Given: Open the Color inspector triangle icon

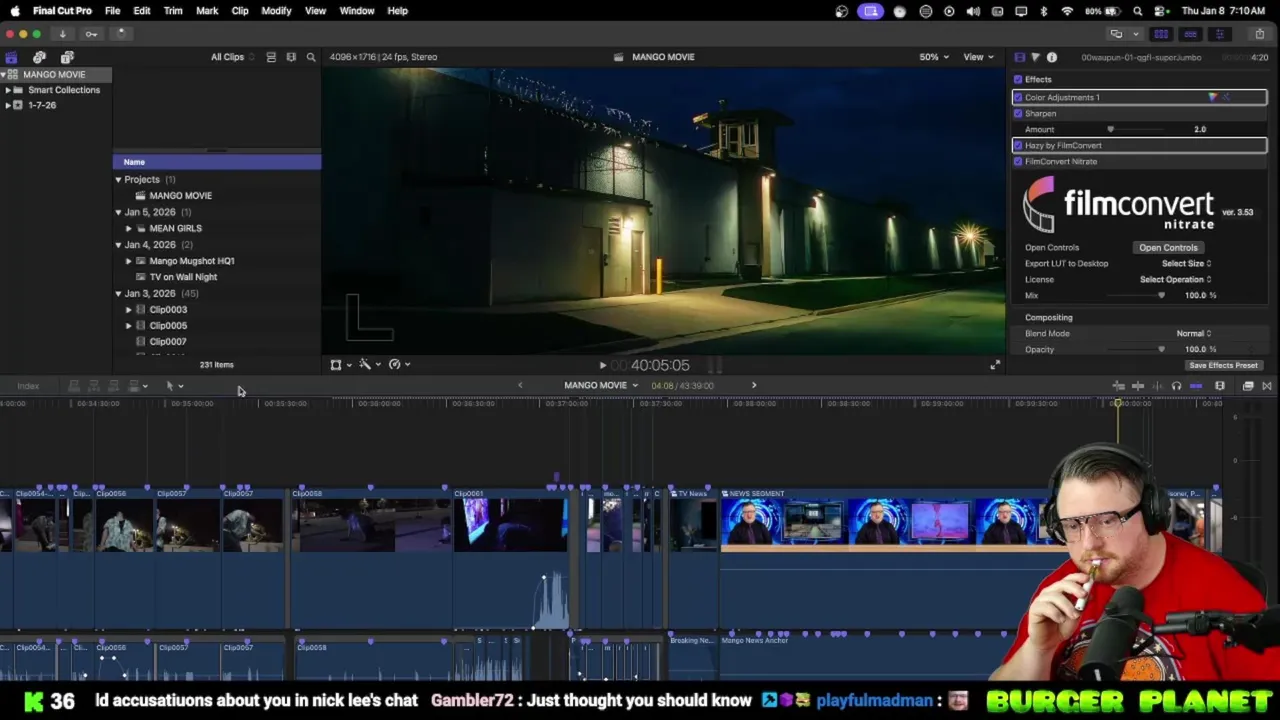Looking at the screenshot, I should [1035, 57].
